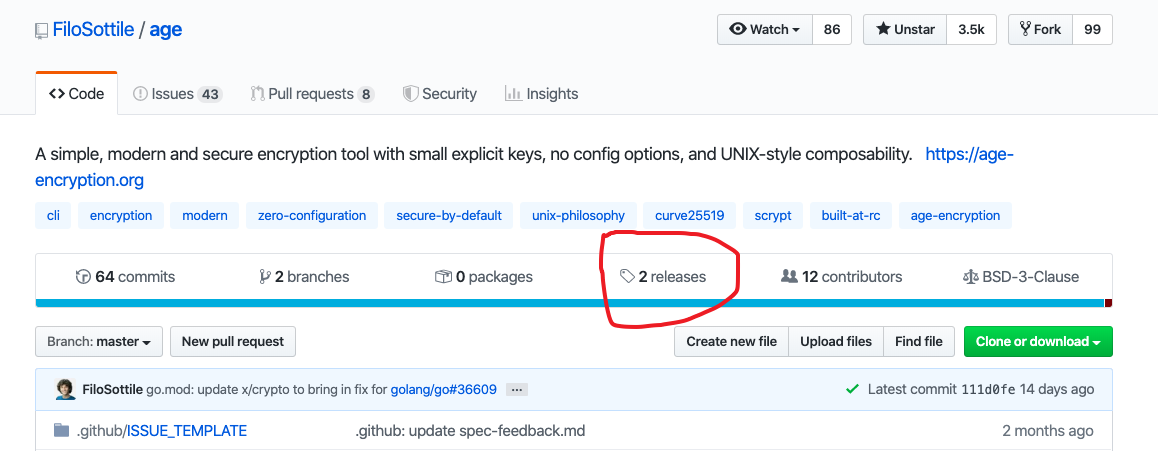Click FiloSottile's avatar in commit row
The height and width of the screenshot is (451, 1158).
pos(65,389)
